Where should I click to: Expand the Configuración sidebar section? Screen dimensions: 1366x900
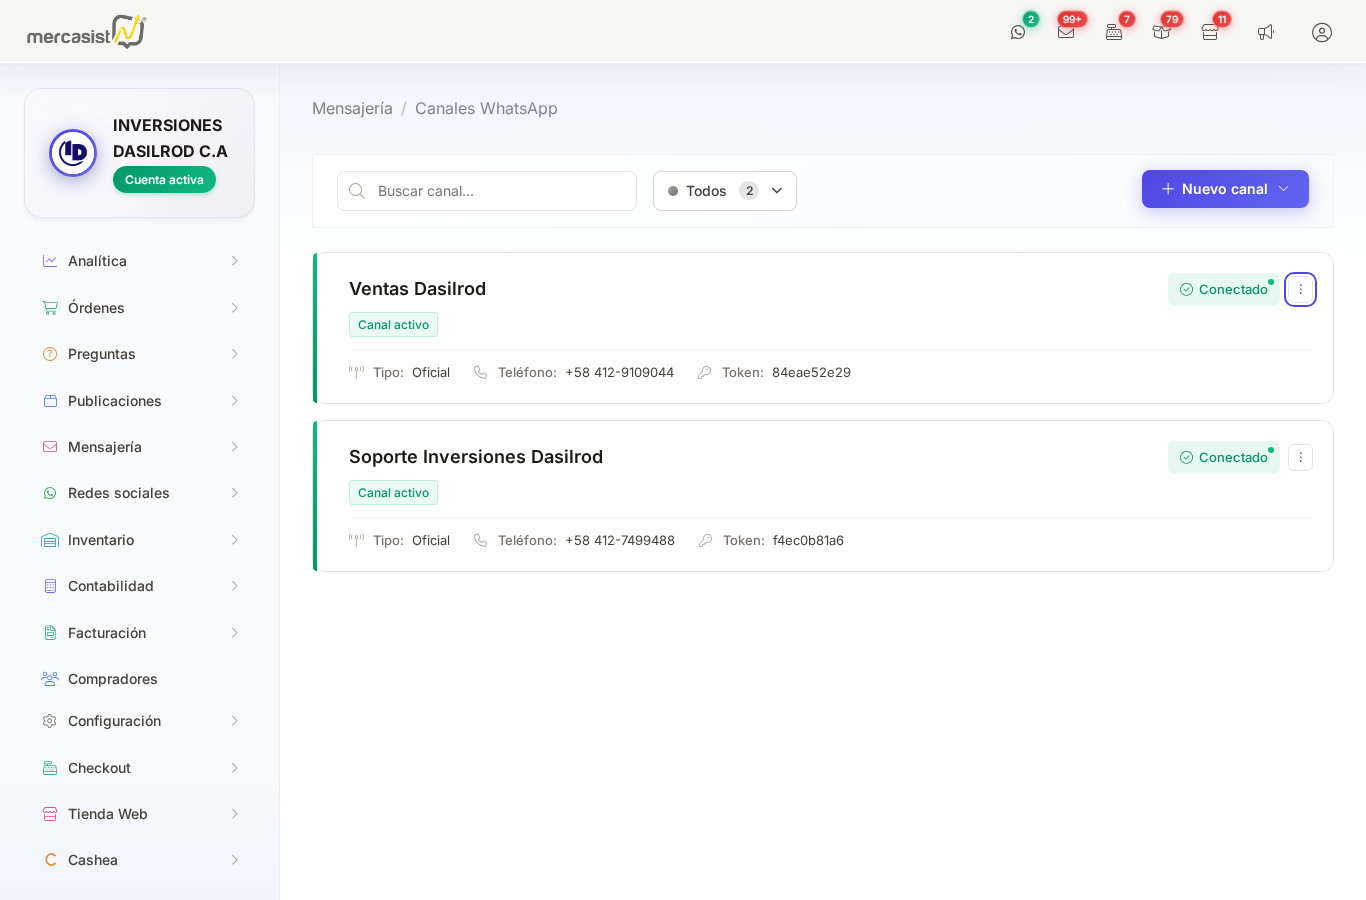coord(140,721)
